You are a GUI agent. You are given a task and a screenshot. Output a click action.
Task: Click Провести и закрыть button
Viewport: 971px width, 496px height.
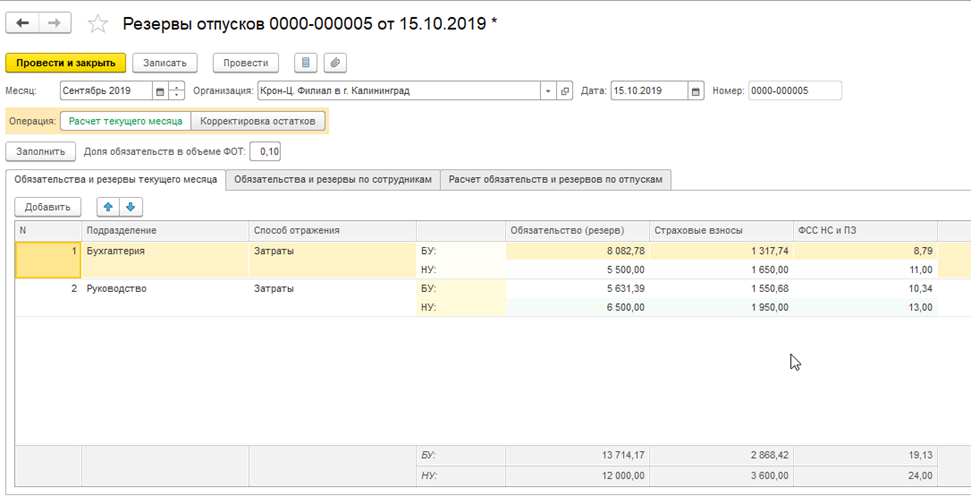(x=66, y=63)
